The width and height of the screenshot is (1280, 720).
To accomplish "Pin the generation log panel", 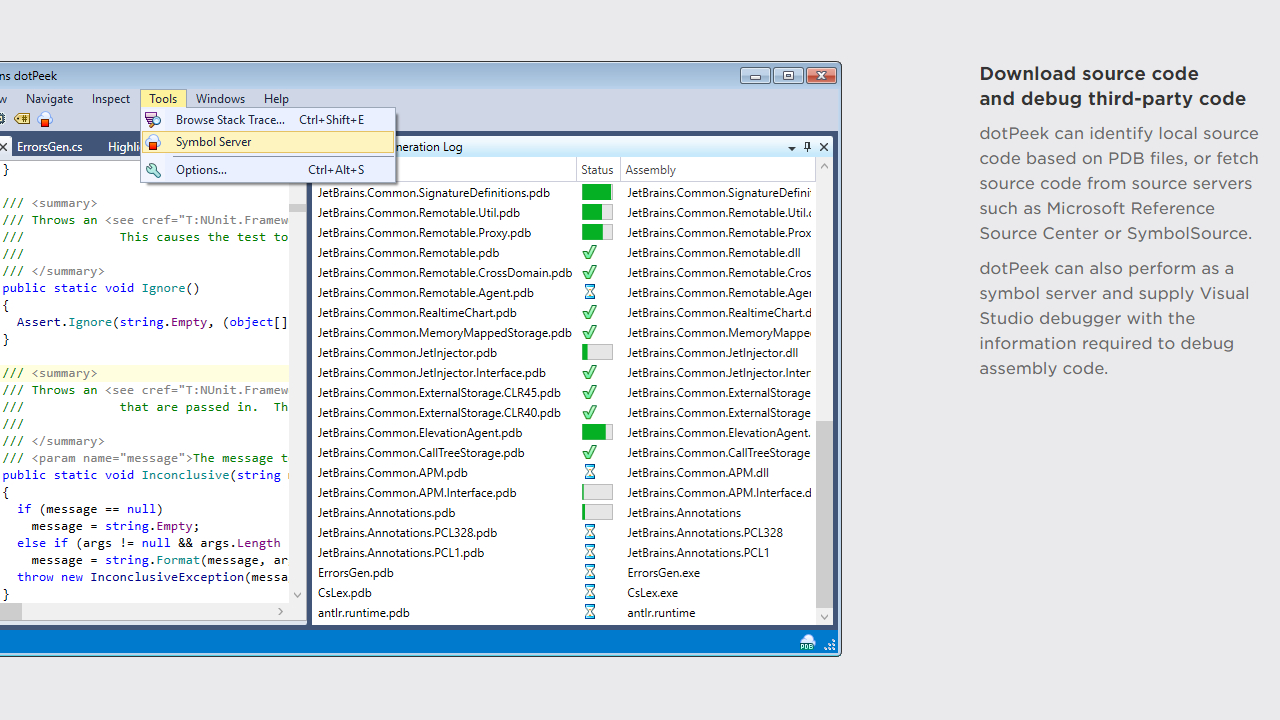I will (x=808, y=147).
